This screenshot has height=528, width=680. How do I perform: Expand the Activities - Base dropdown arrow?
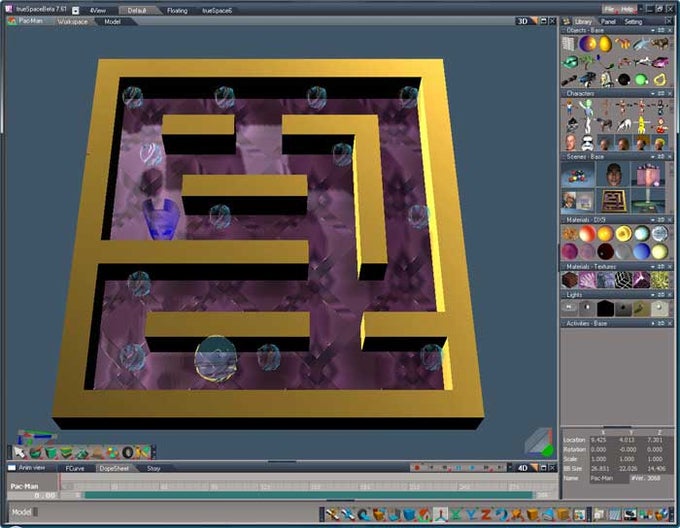point(652,323)
